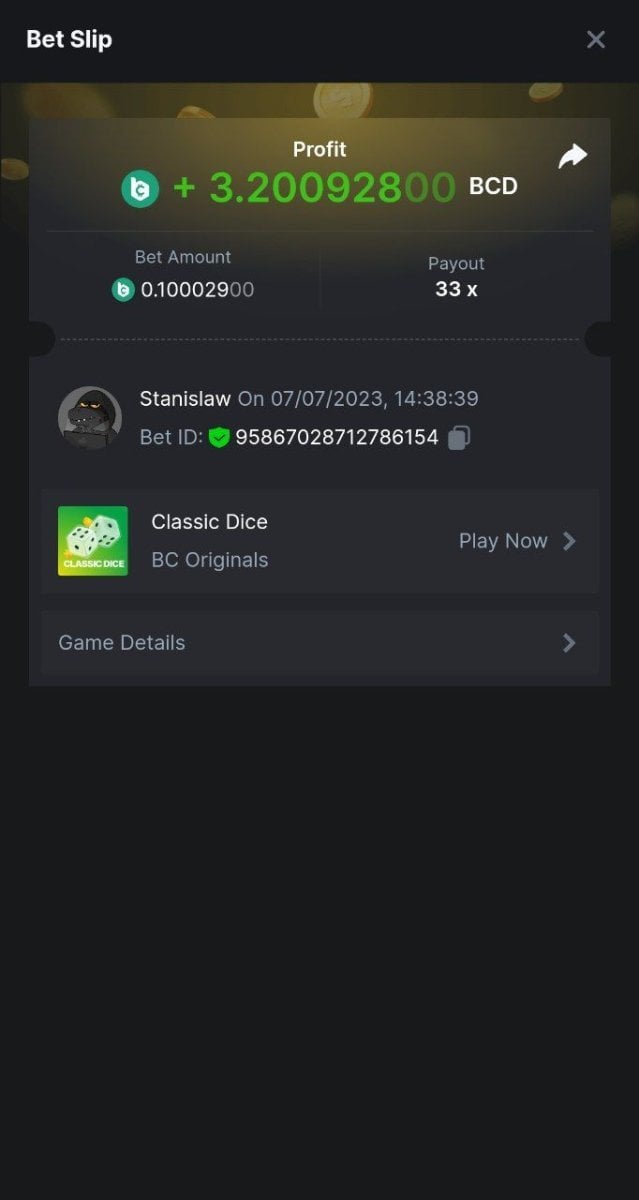Click the chevron next to Play Now
The image size is (639, 1200).
[x=569, y=541]
